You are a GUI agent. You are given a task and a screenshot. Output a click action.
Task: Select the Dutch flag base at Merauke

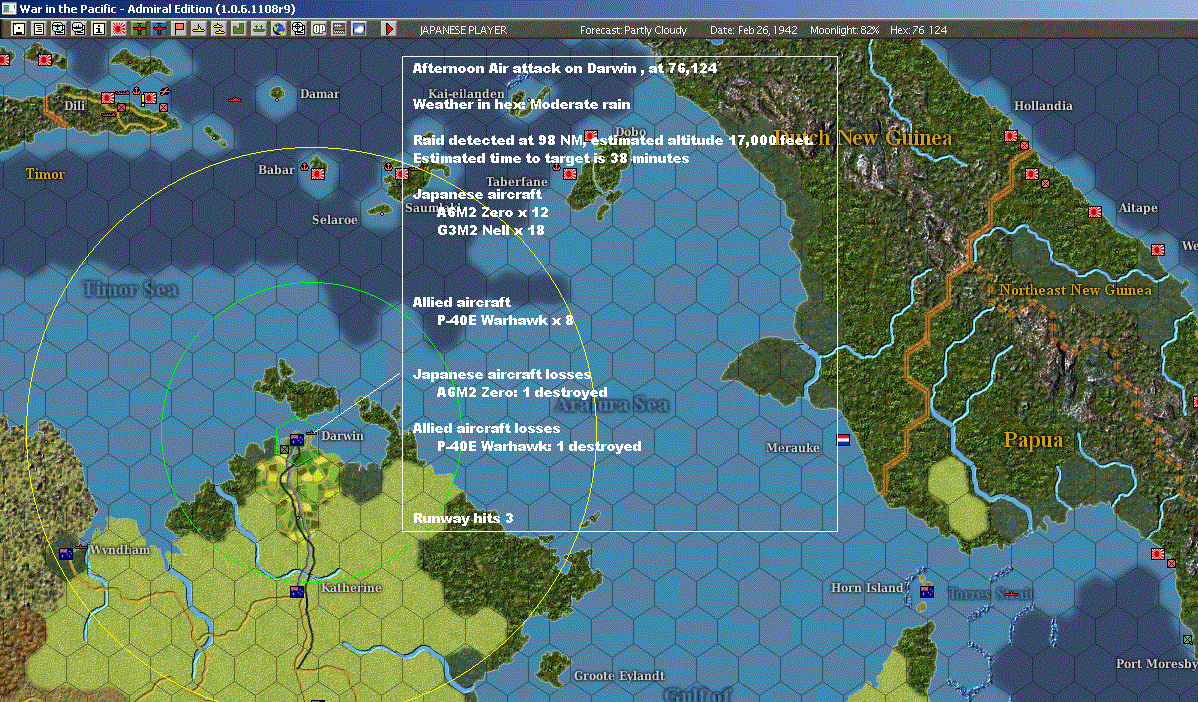(843, 440)
